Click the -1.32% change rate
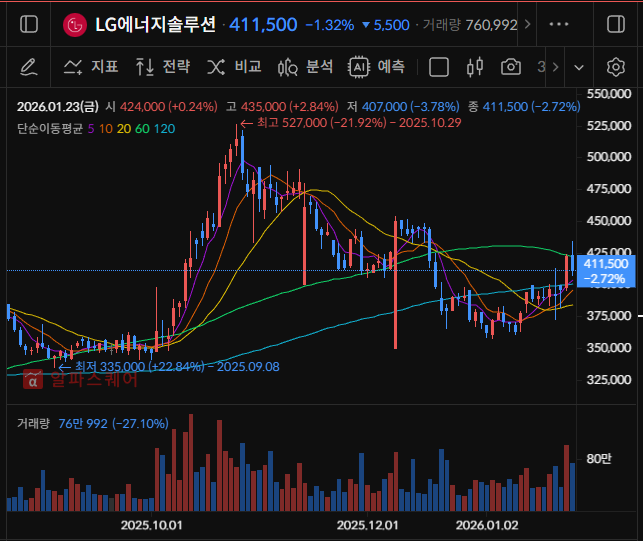 [x=330, y=25]
